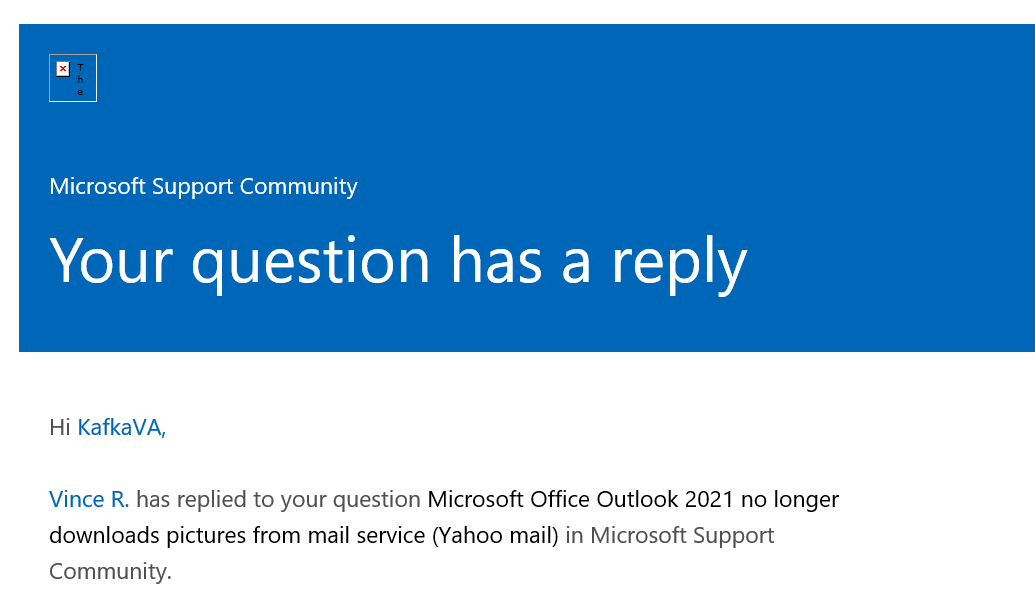Viewport: 1035px width, 607px height.
Task: Click the word "question" in the banner heading
Action: tap(311, 262)
